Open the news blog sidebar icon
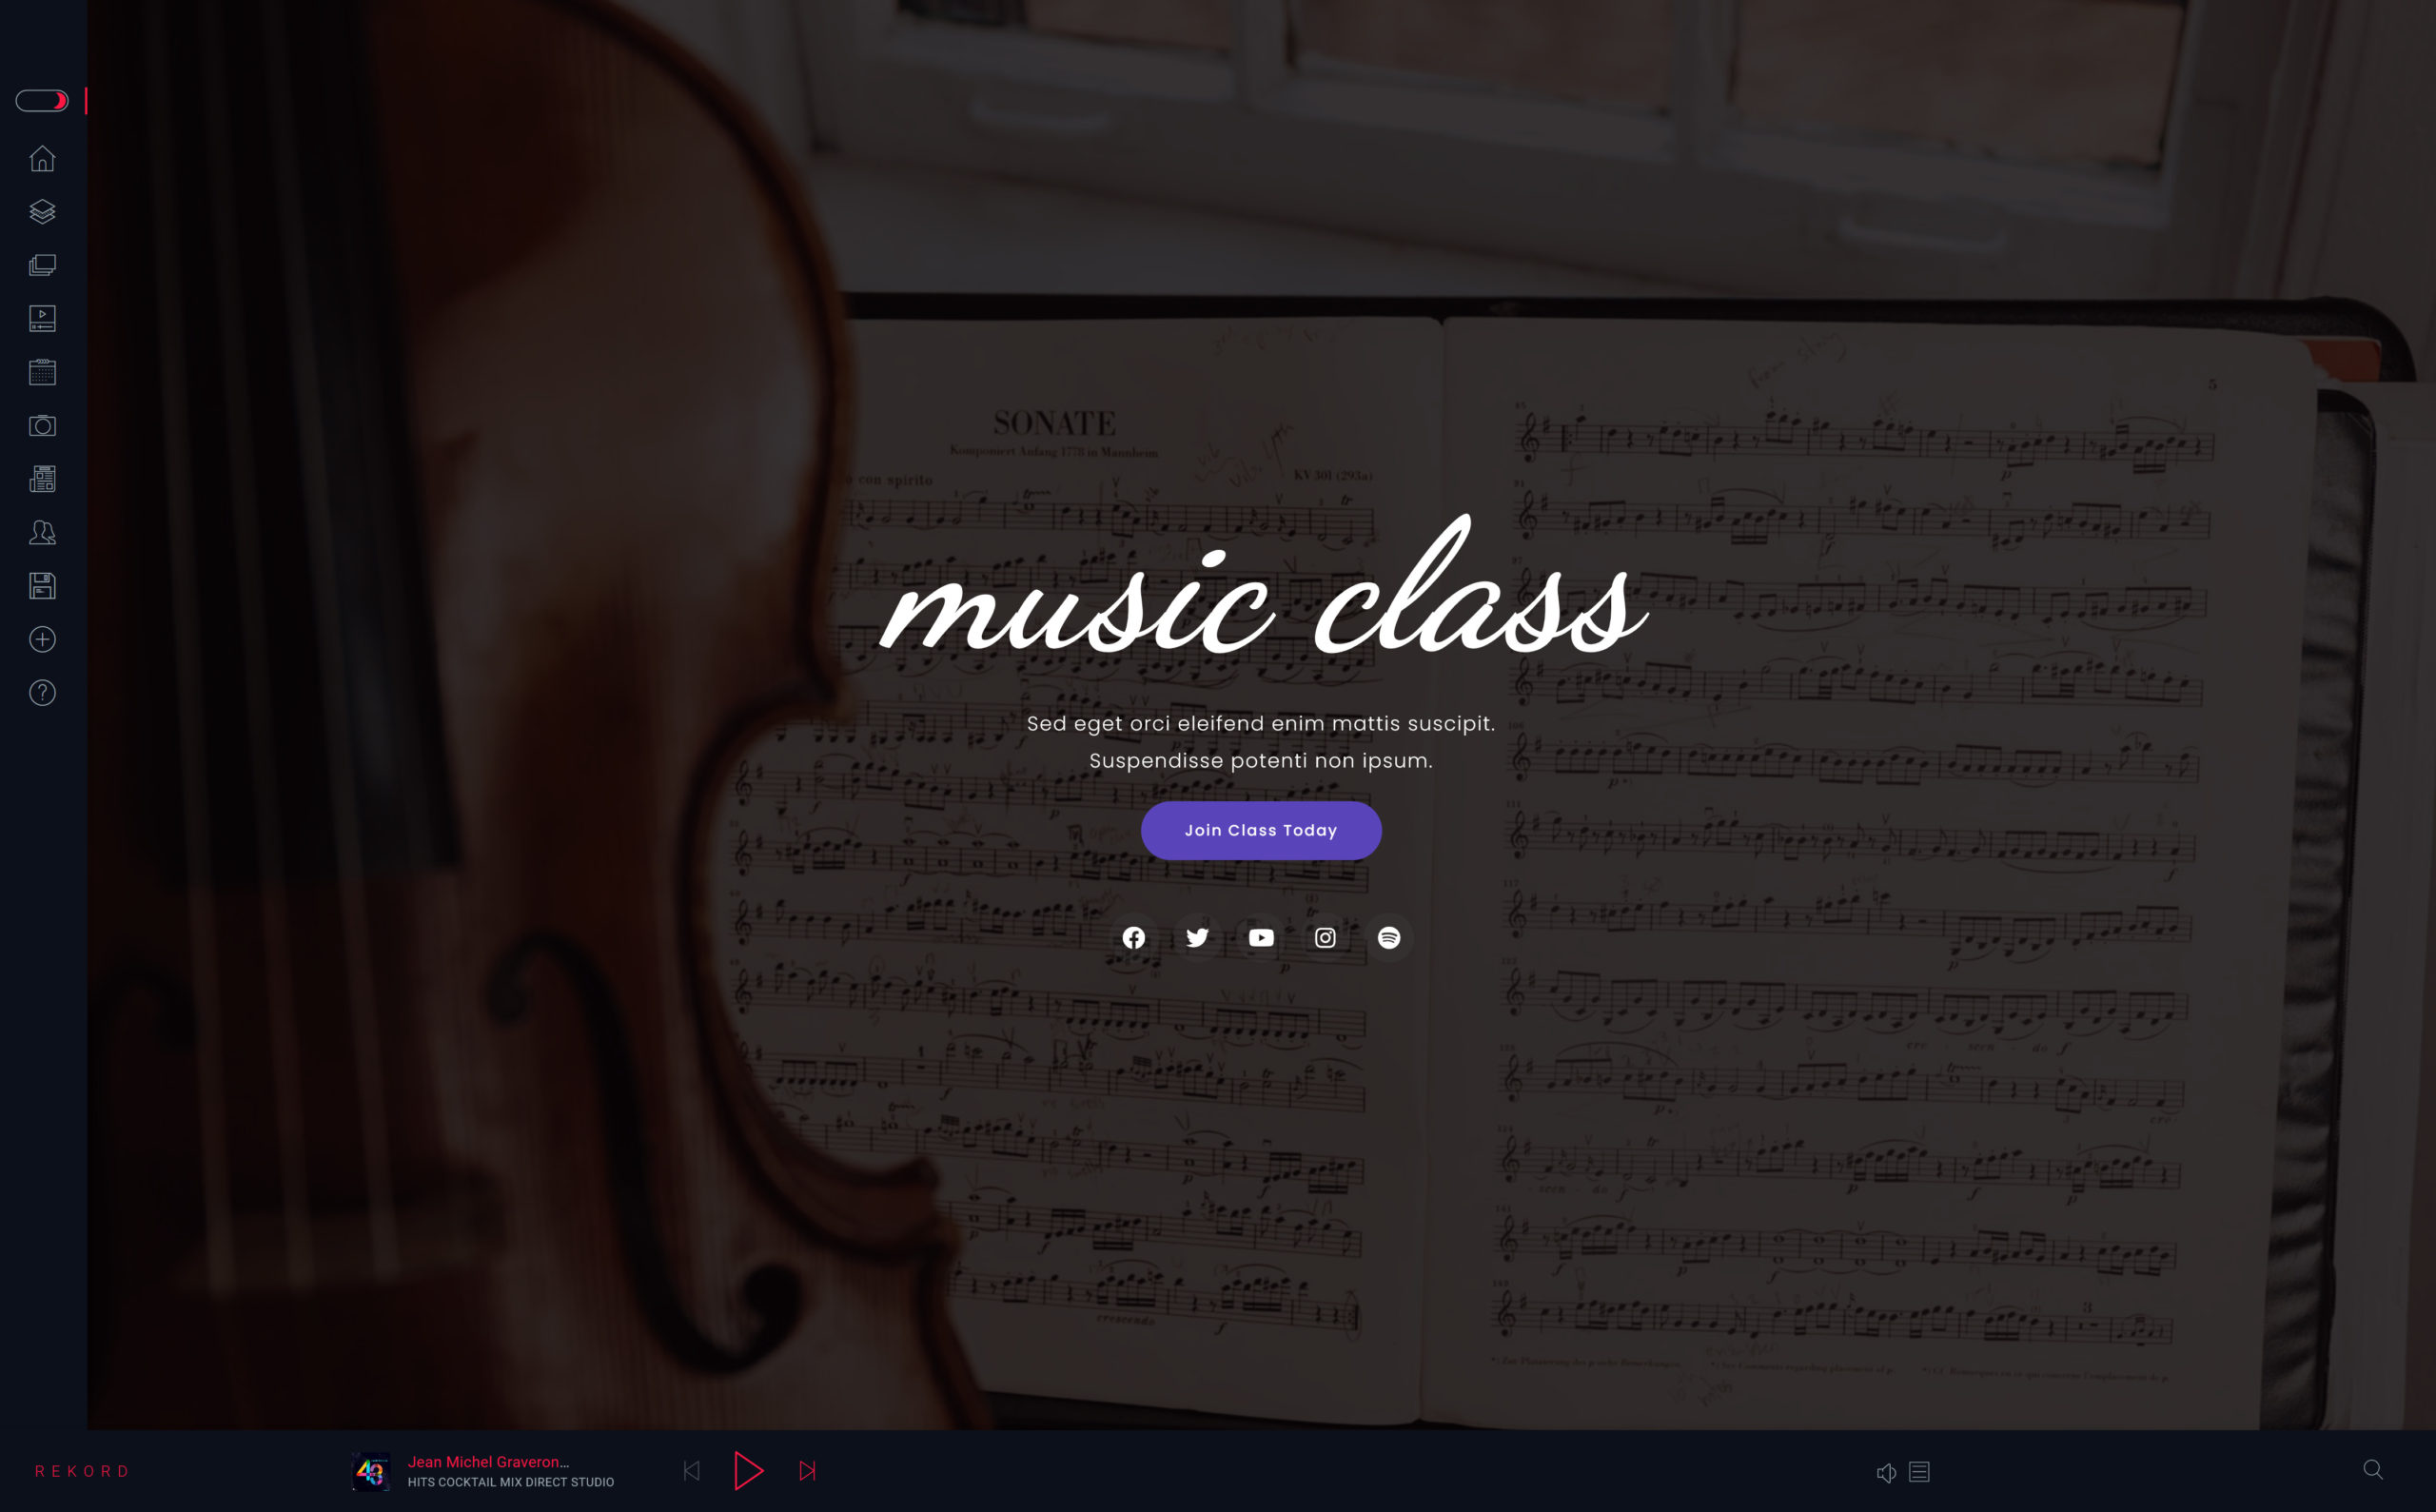This screenshot has width=2436, height=1512. [42, 479]
